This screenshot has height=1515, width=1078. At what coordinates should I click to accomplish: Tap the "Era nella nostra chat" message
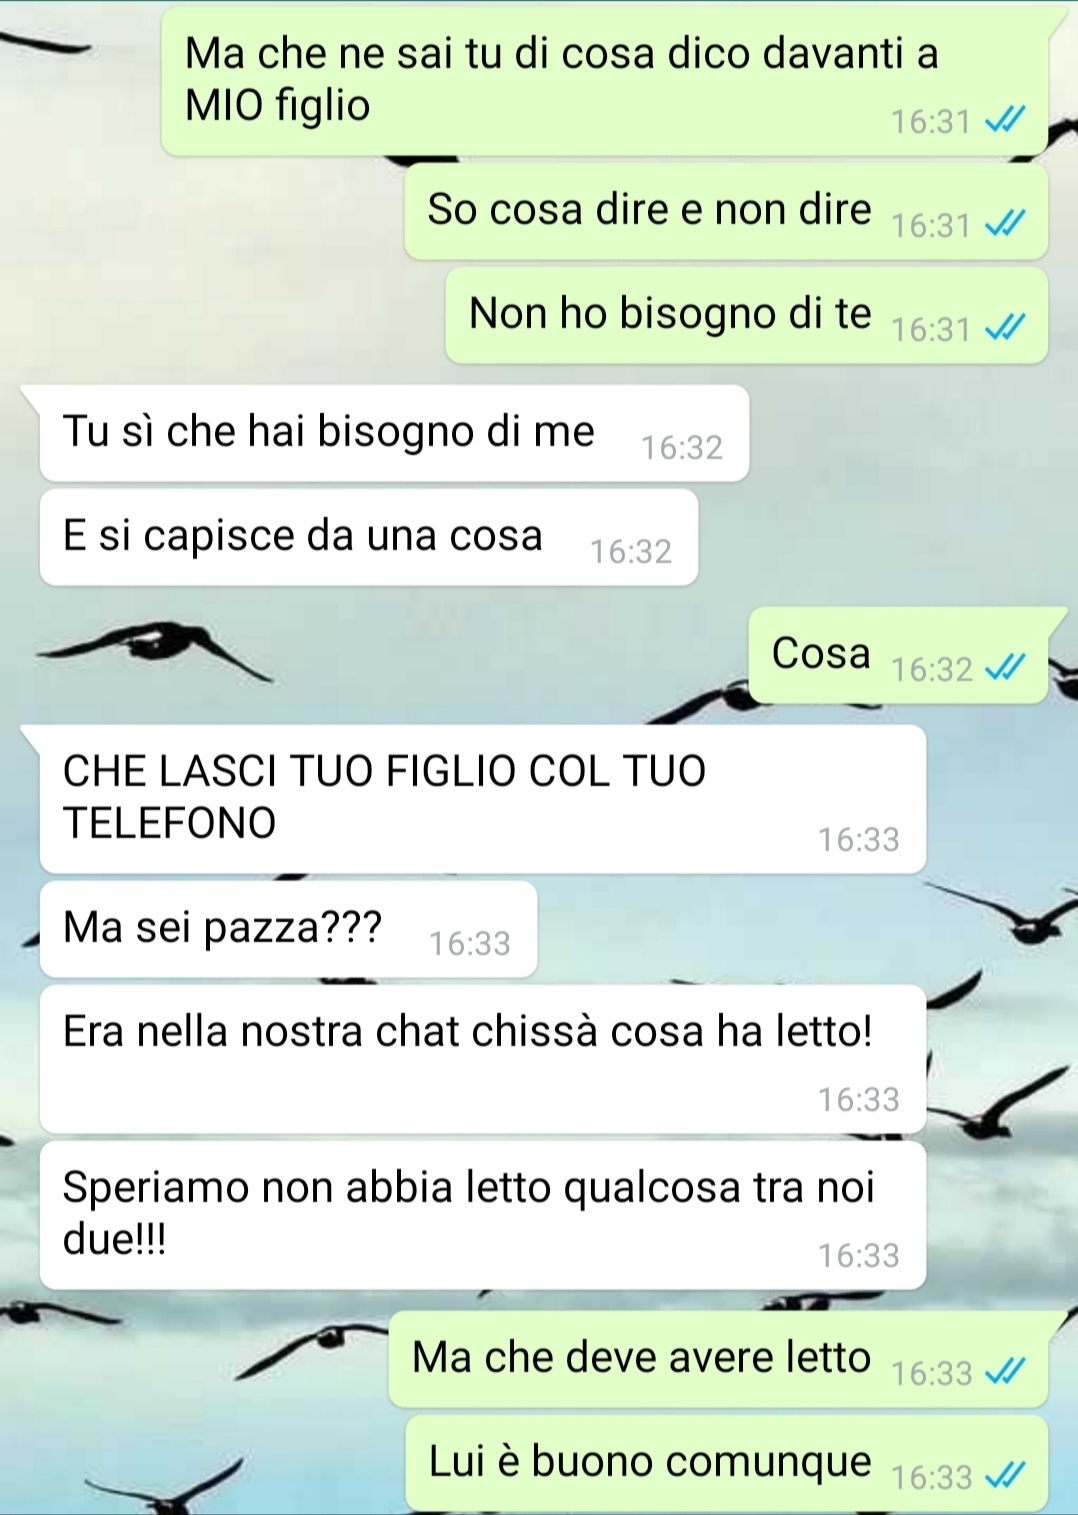pos(483,1059)
